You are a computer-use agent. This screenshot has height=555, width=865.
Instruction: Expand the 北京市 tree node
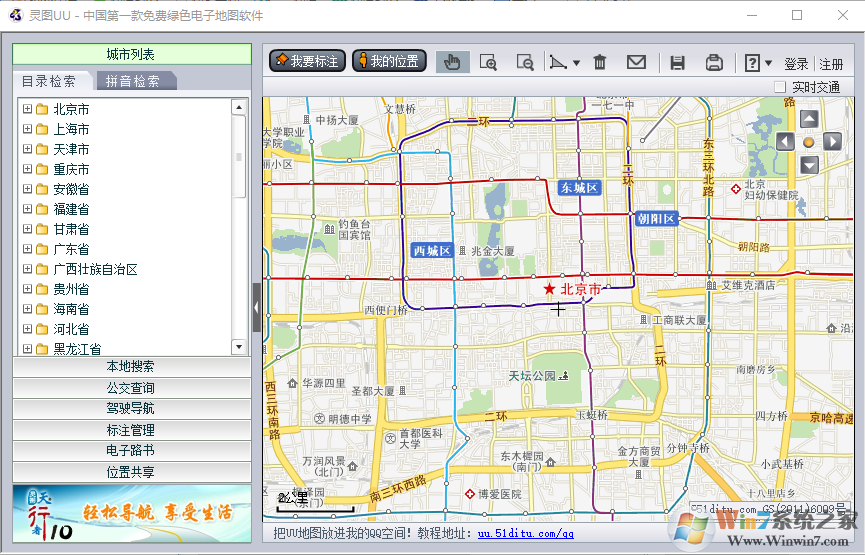27,109
